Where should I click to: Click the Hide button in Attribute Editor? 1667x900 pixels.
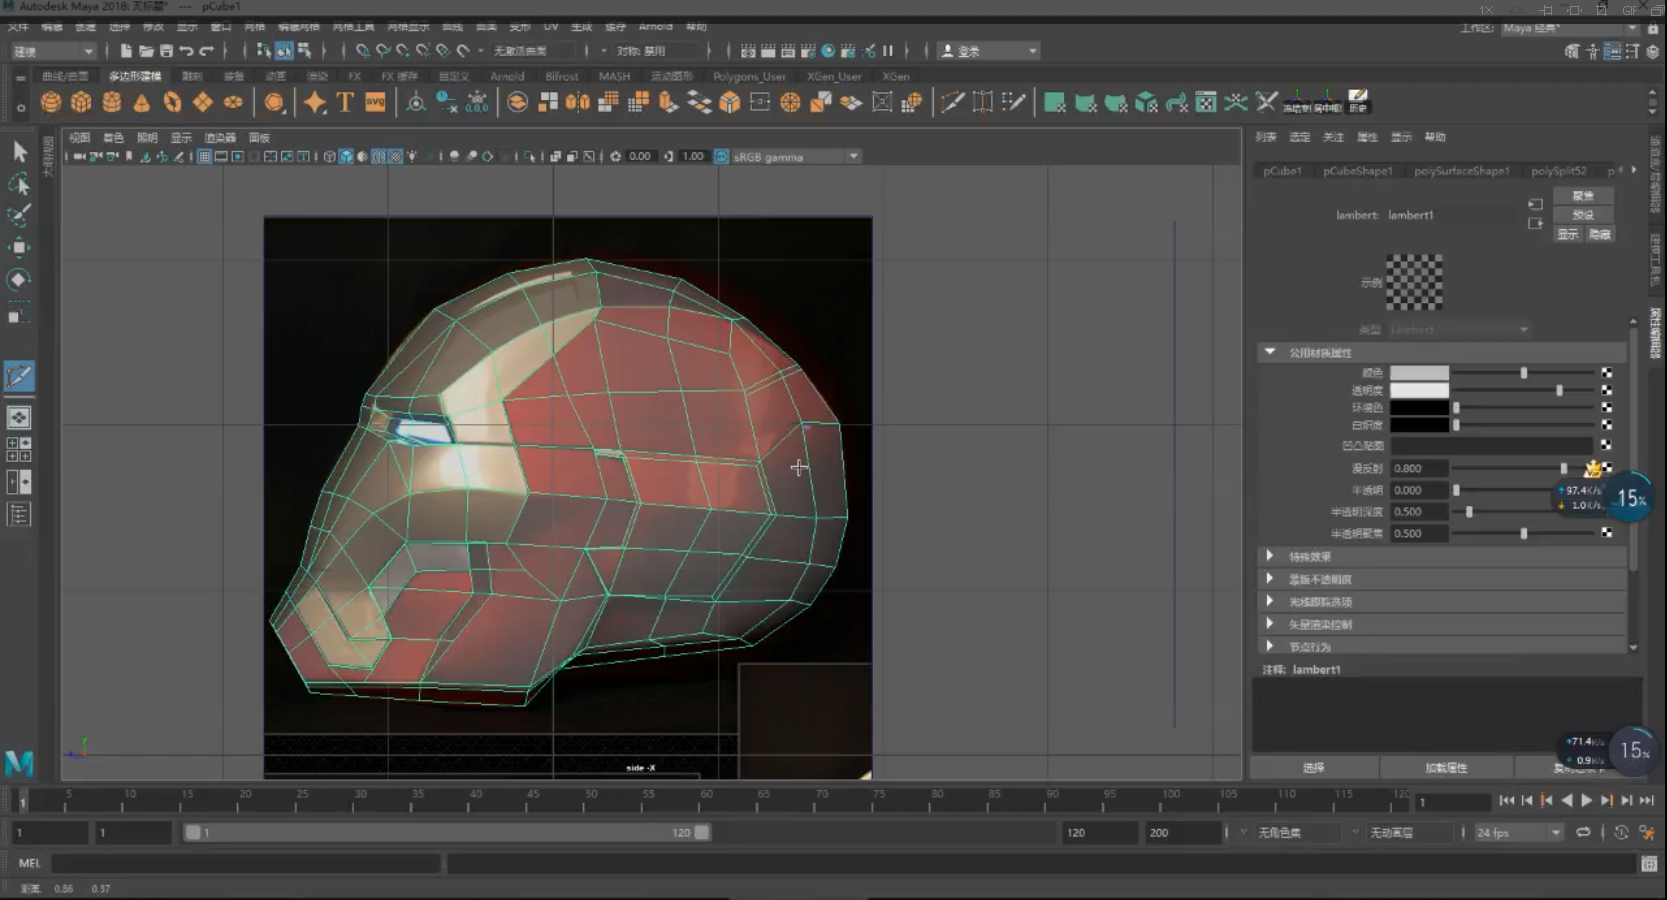(1600, 234)
